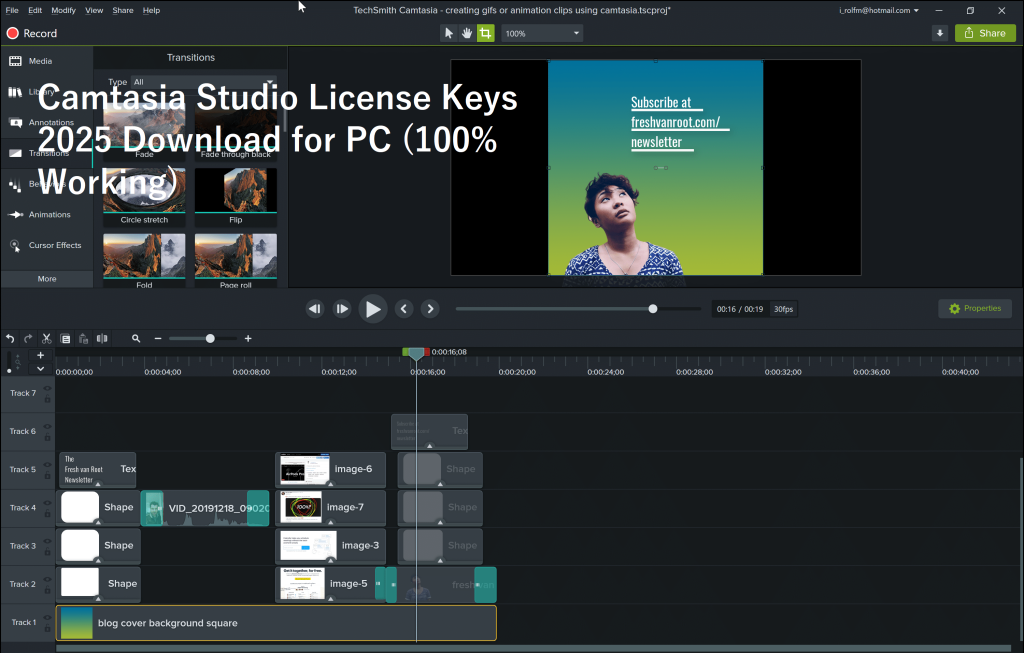1024x653 pixels.
Task: Click the green Share button
Action: [985, 33]
